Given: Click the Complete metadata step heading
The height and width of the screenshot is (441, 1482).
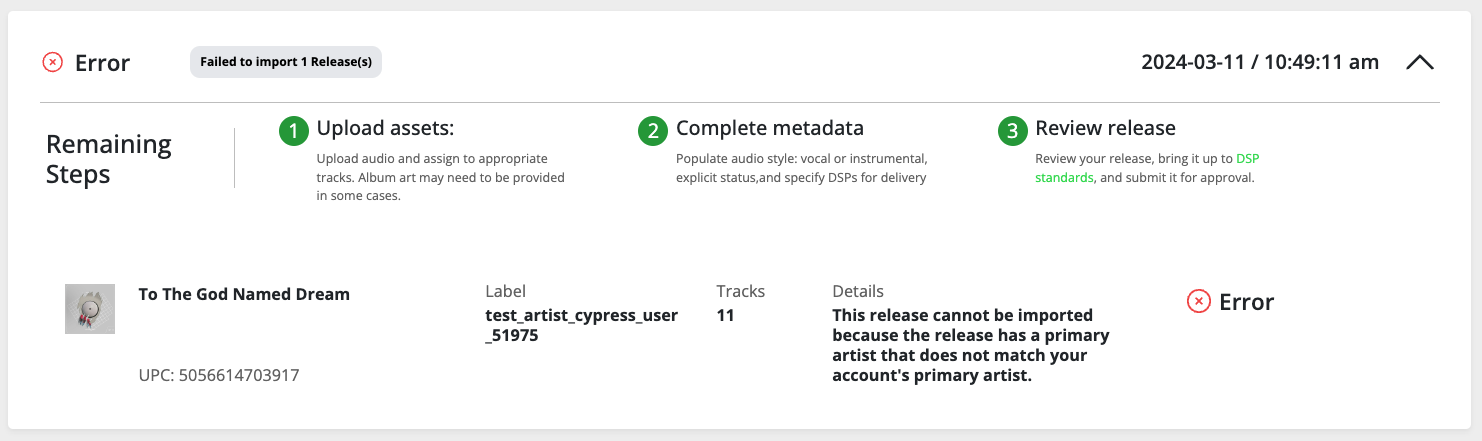Looking at the screenshot, I should click(x=770, y=128).
